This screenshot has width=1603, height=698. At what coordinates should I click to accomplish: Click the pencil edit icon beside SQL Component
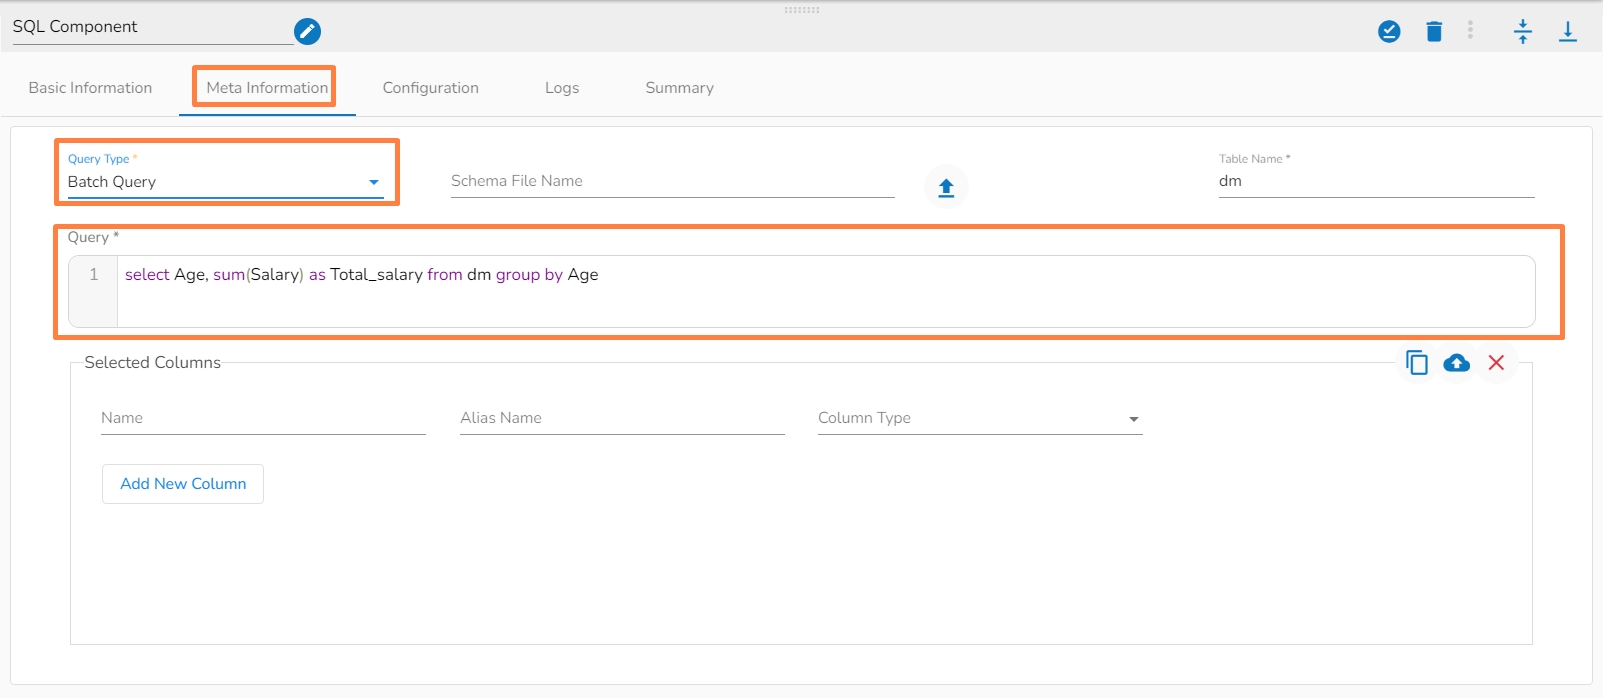[307, 32]
